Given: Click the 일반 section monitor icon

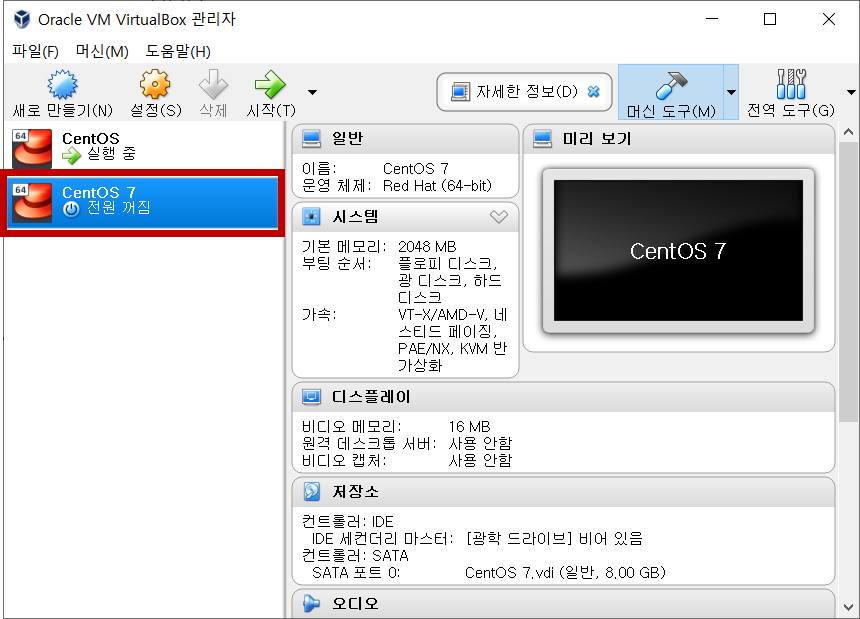Looking at the screenshot, I should 312,139.
